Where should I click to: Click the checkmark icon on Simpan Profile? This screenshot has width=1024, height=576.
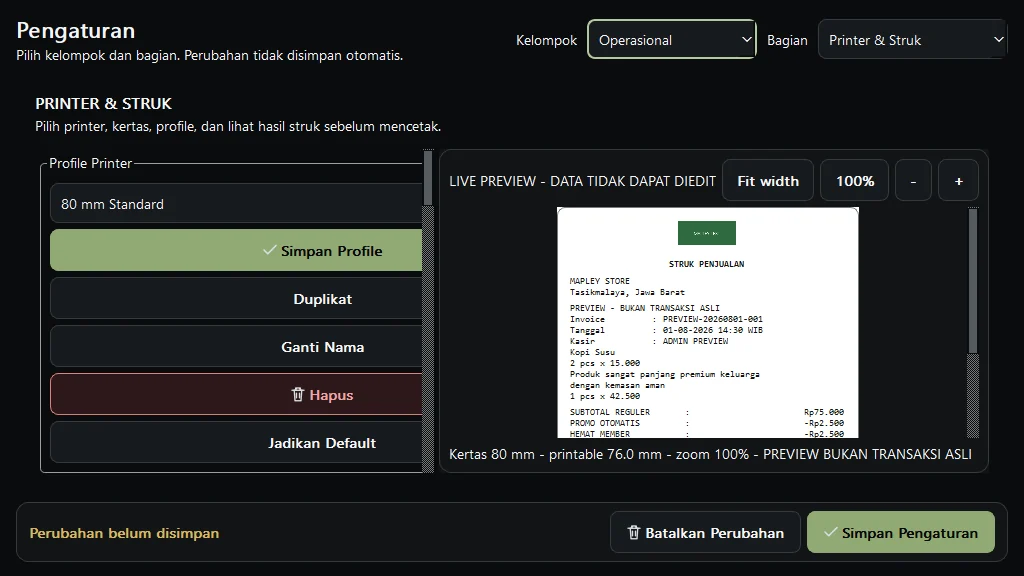(x=269, y=250)
